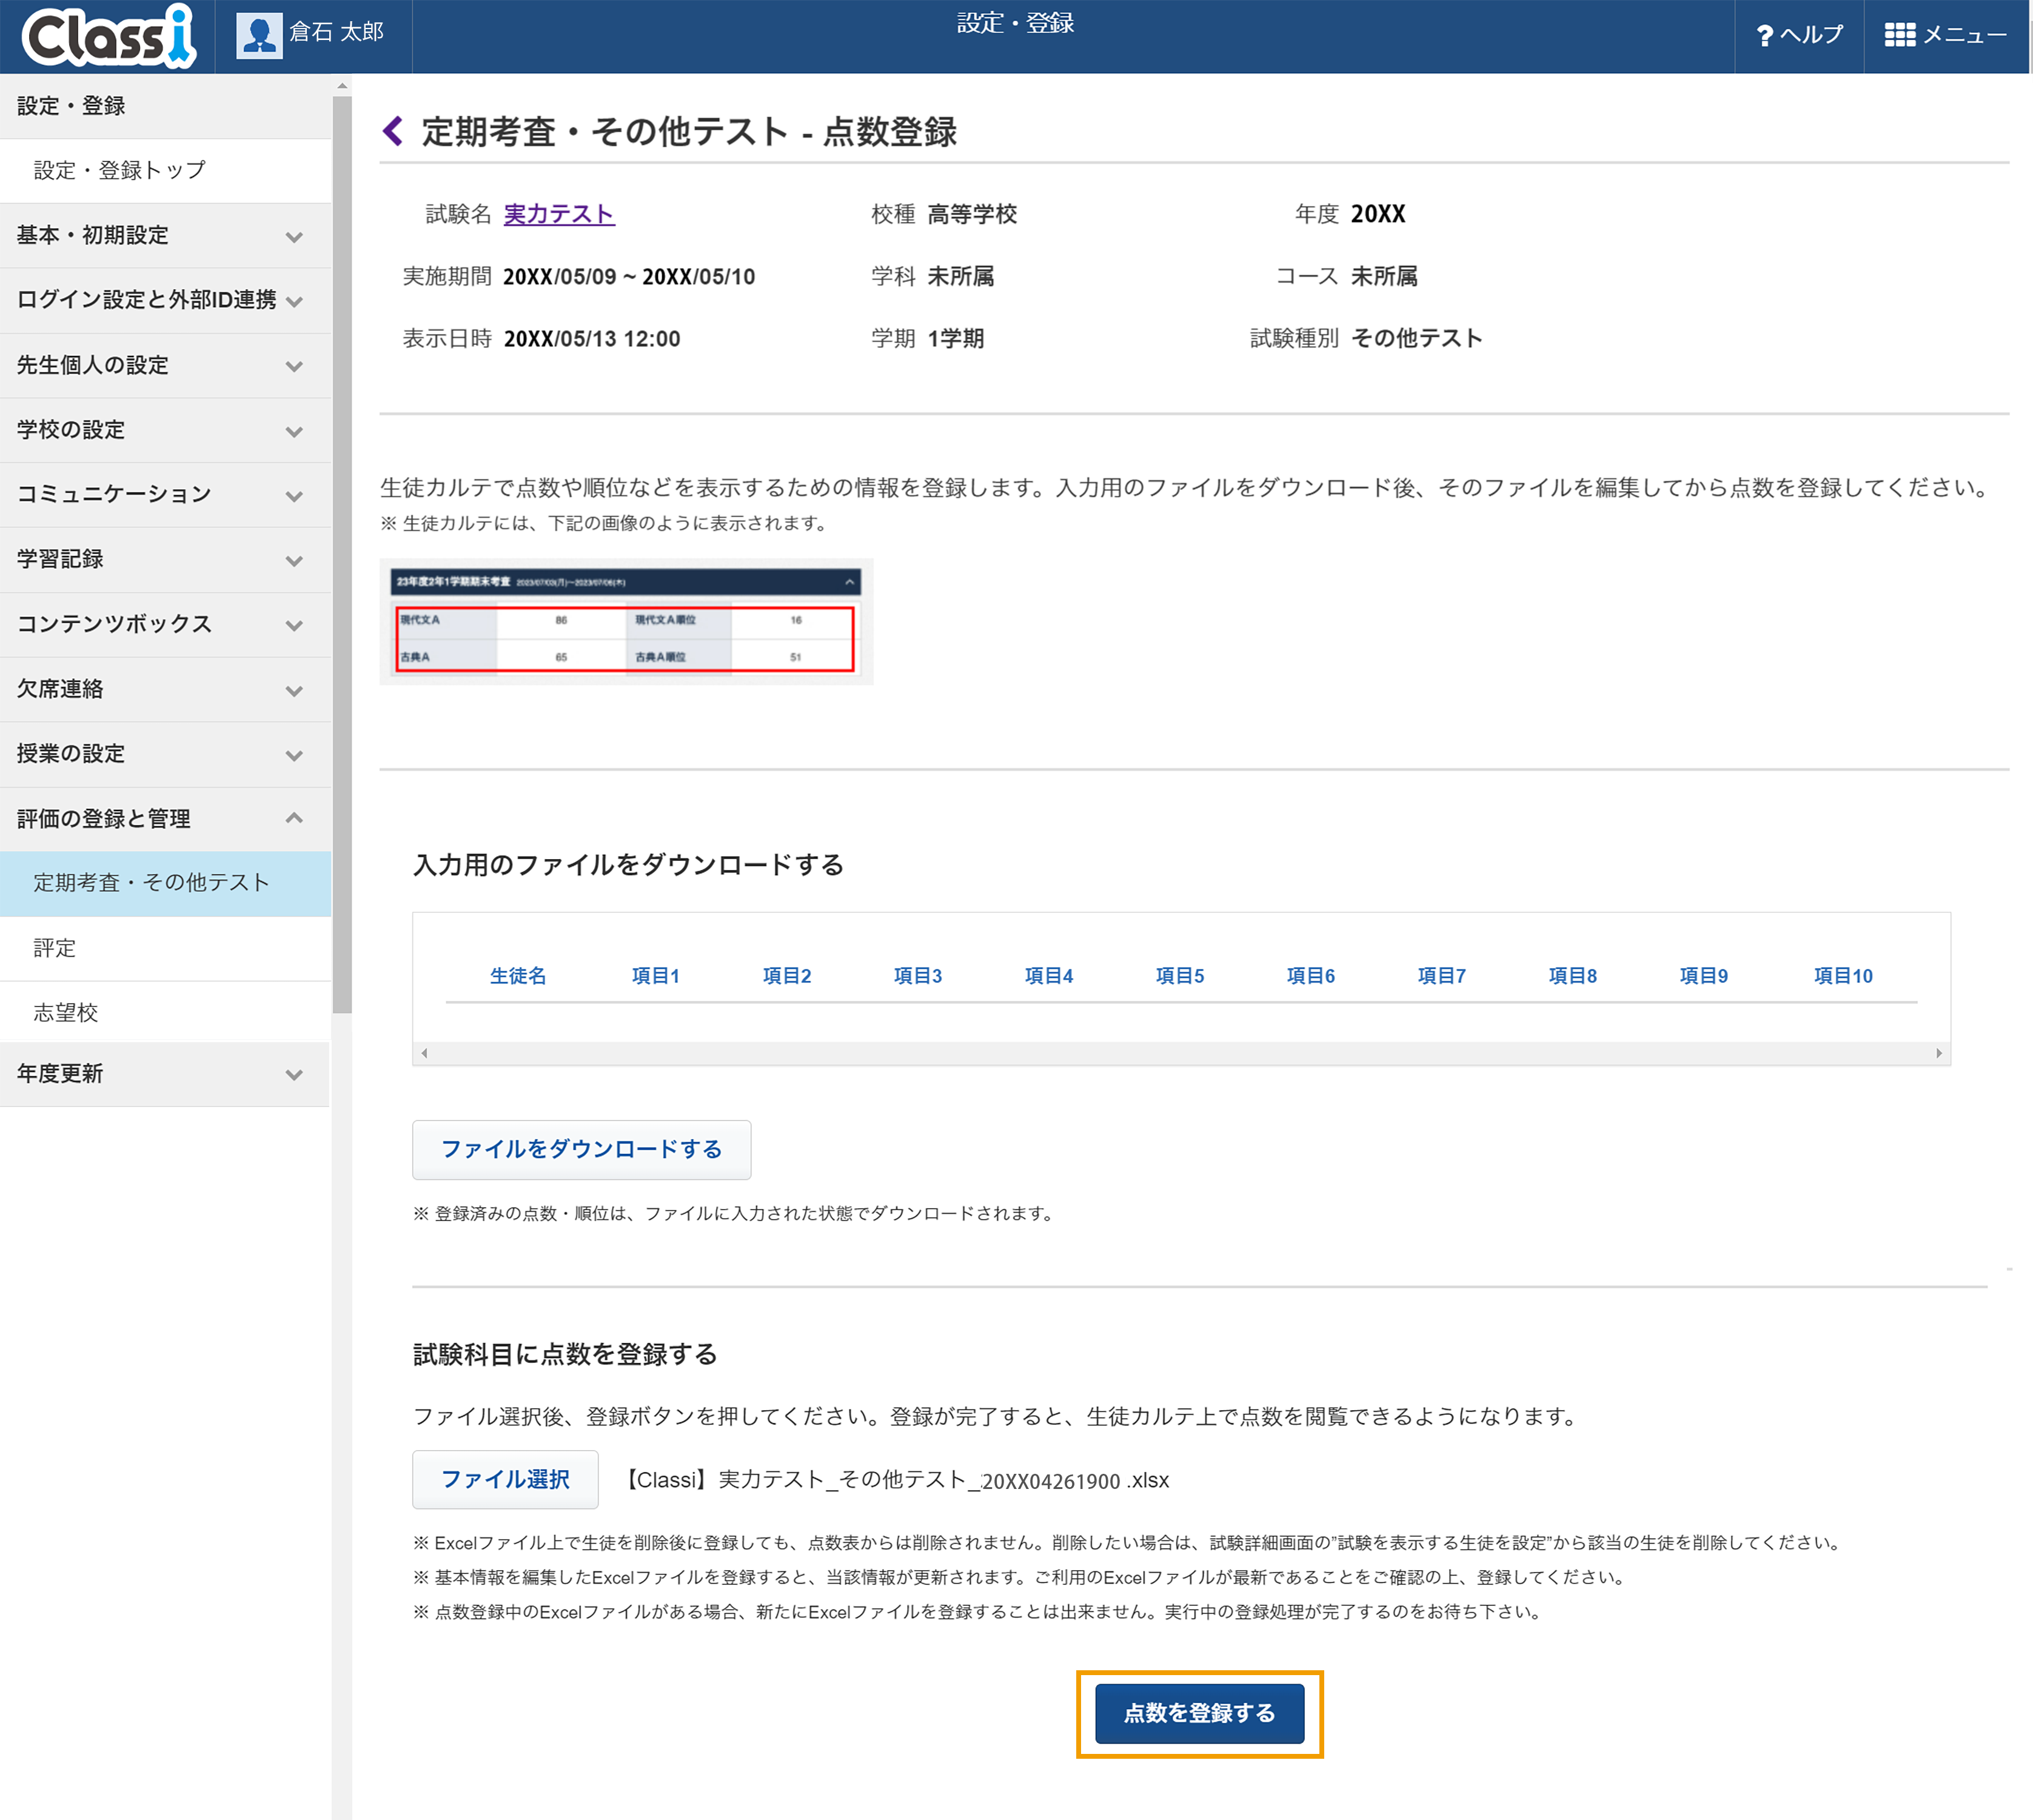Click the Classi logo
The image size is (2033, 1820).
(x=108, y=36)
